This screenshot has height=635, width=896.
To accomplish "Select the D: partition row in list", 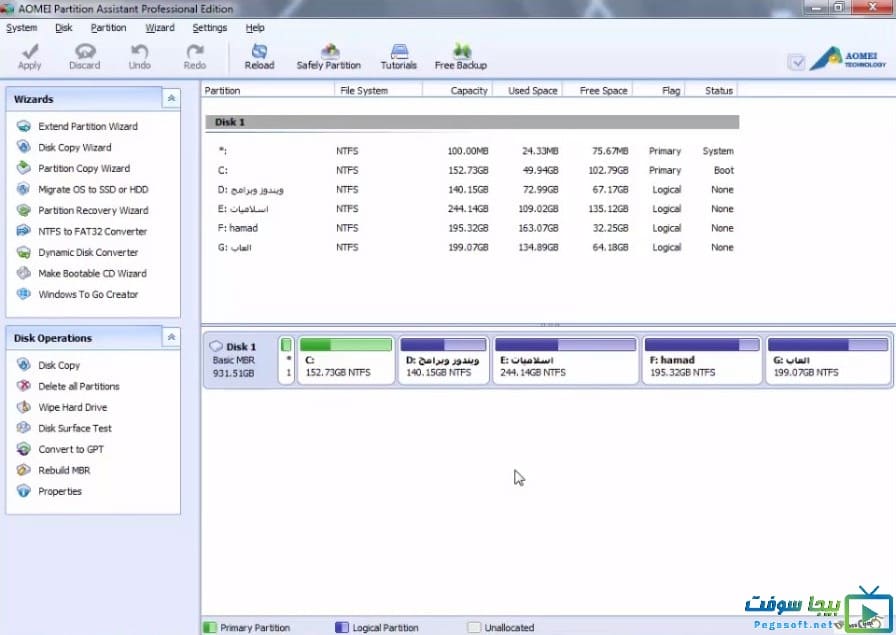I will 472,190.
